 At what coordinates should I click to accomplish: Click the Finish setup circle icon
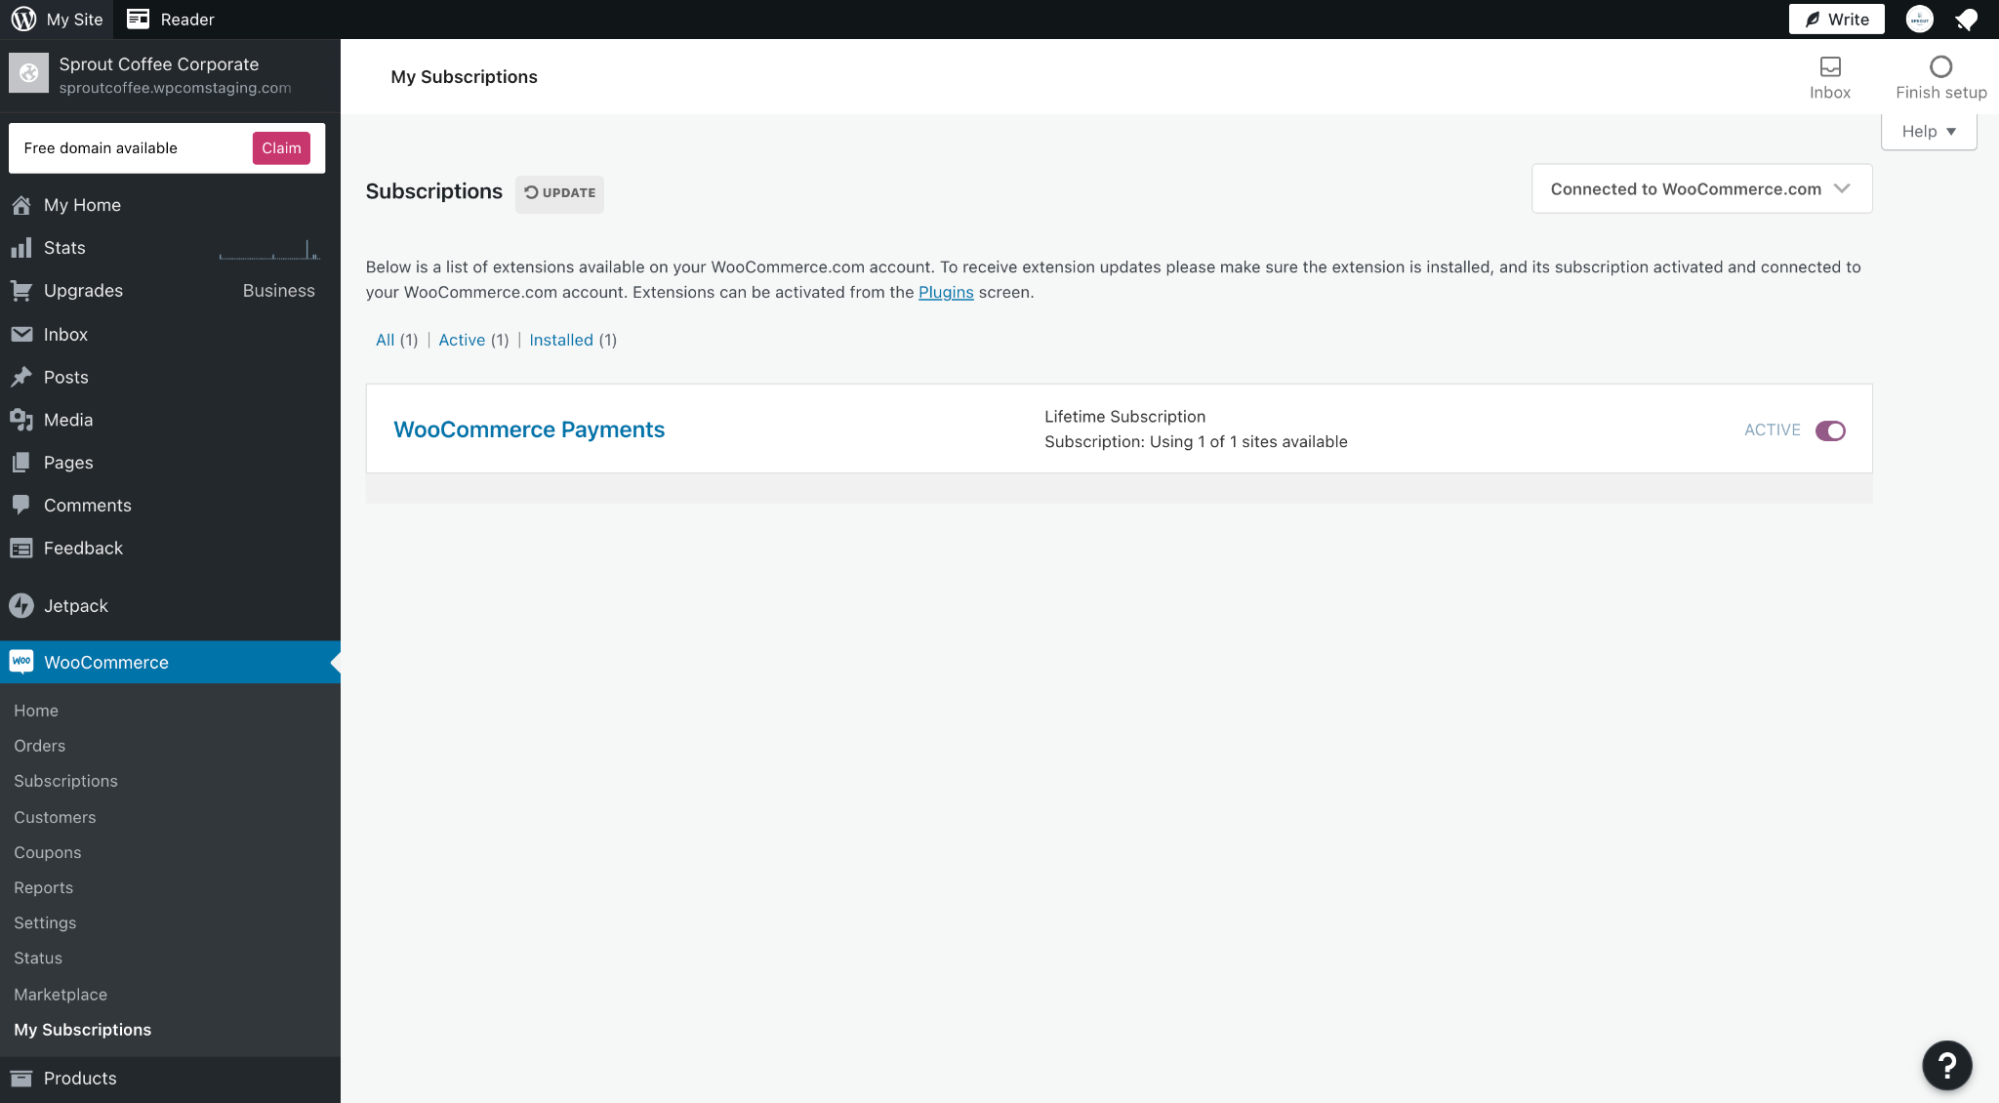[1940, 67]
